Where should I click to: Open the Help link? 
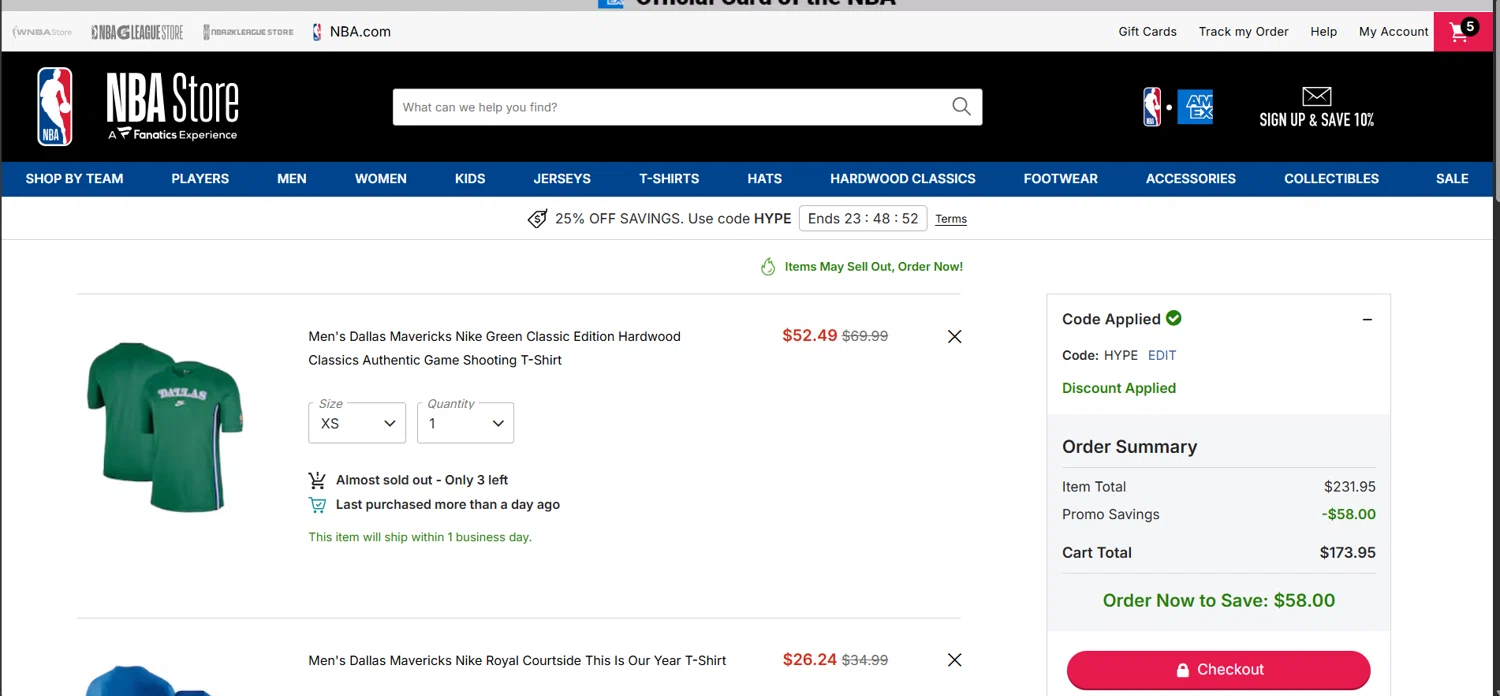(1324, 32)
